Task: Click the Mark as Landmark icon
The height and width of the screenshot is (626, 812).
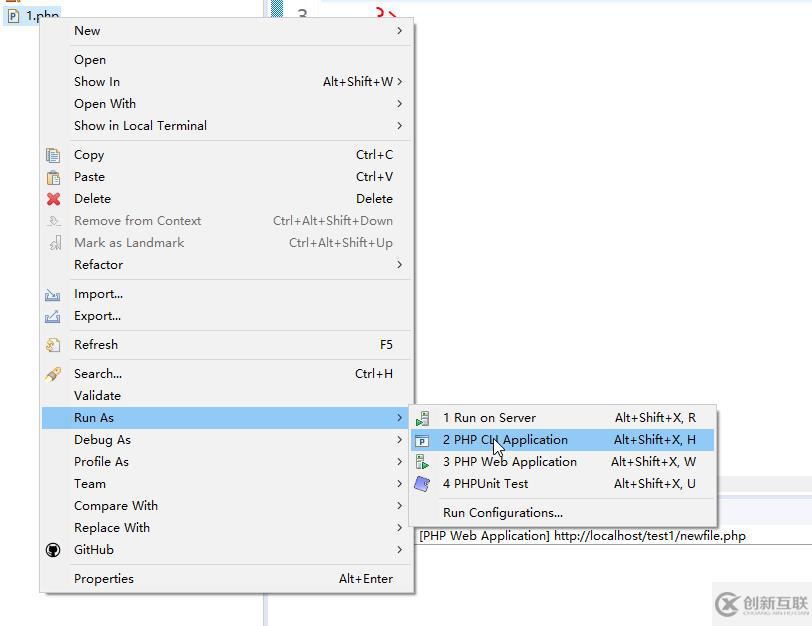Action: [x=55, y=243]
